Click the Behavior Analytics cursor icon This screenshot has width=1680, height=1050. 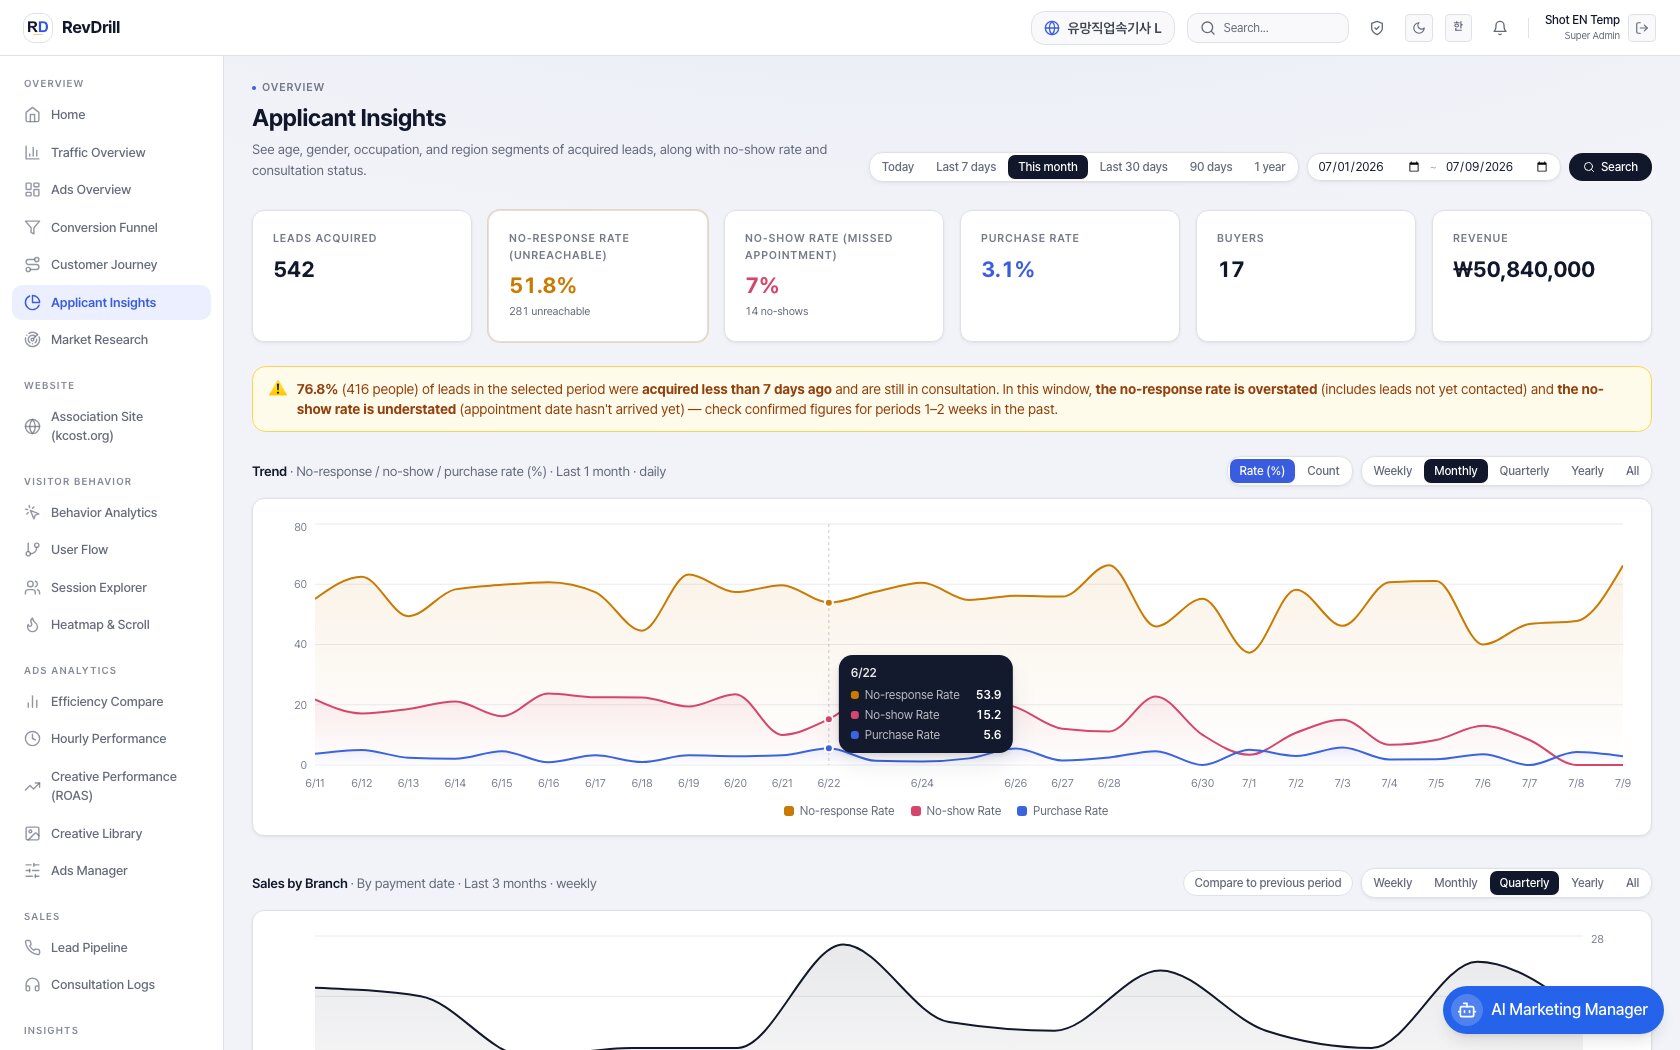click(32, 512)
